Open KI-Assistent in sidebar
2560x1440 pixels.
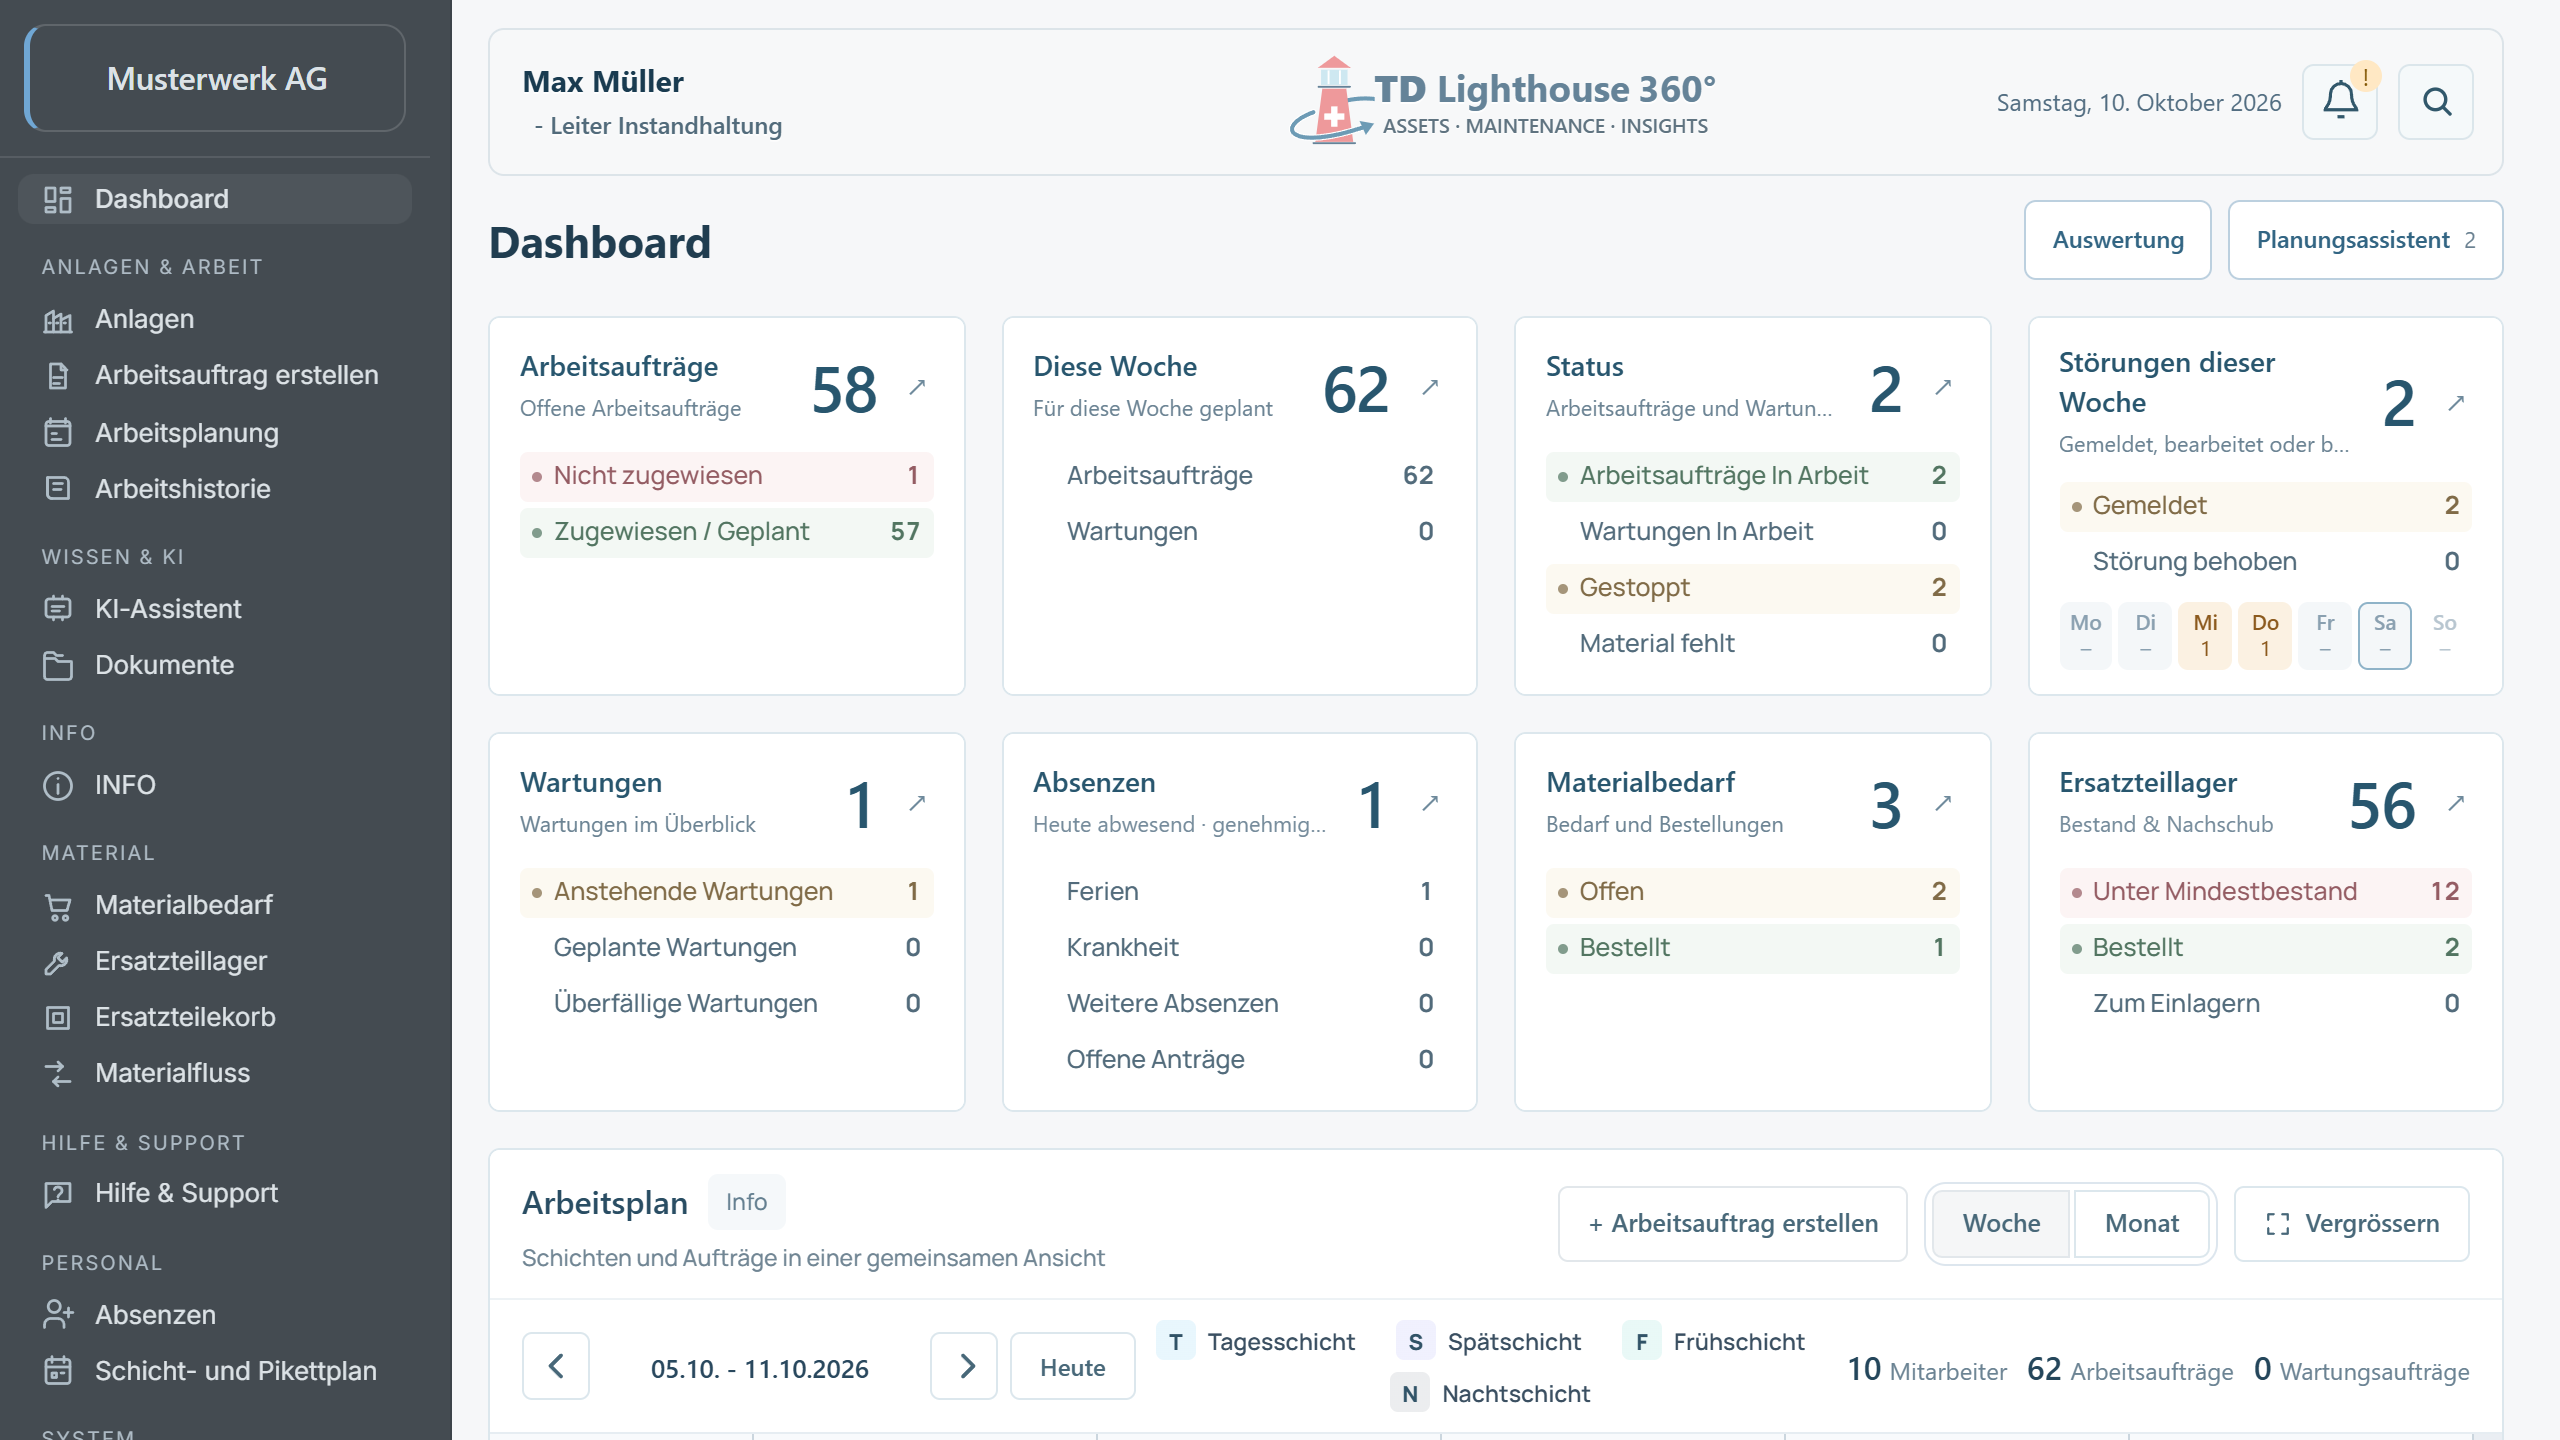click(x=215, y=609)
